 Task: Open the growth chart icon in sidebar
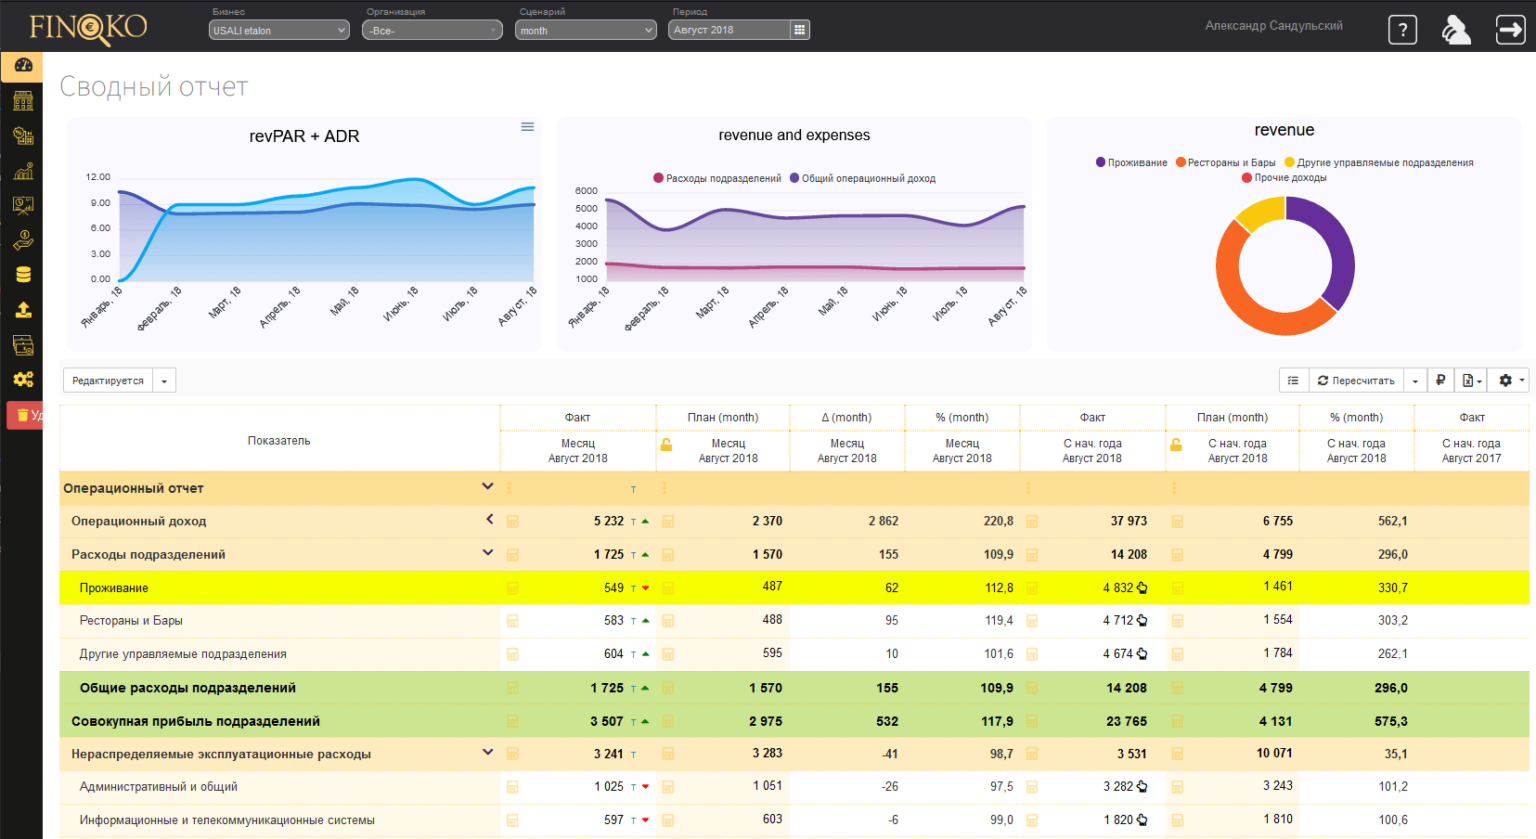23,171
